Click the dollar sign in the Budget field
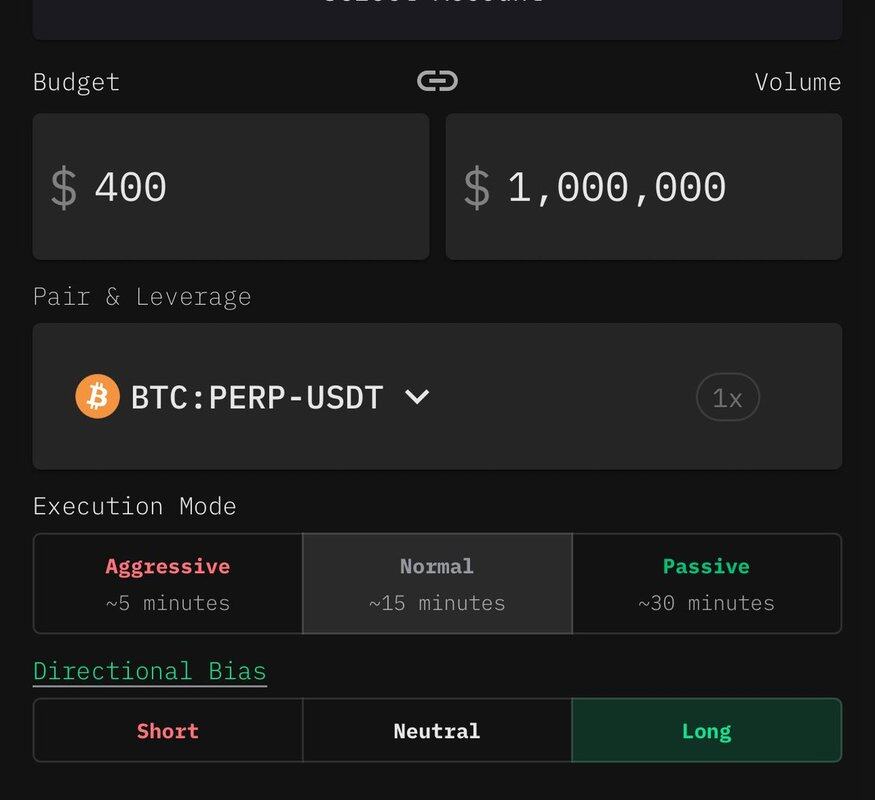875x800 pixels. (64, 188)
